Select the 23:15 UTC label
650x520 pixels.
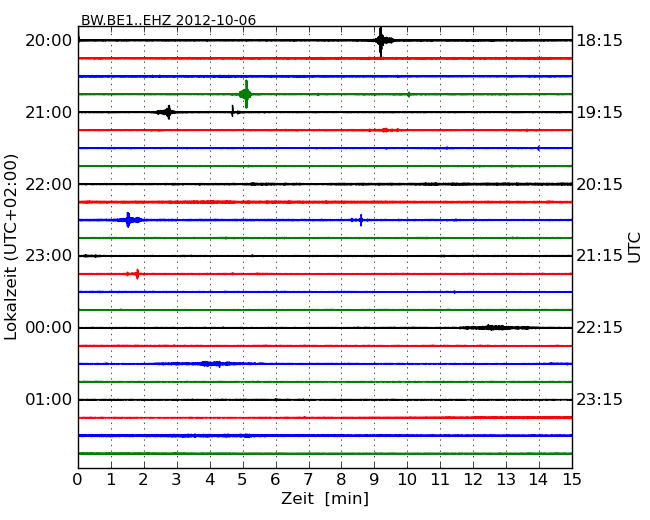[599, 399]
